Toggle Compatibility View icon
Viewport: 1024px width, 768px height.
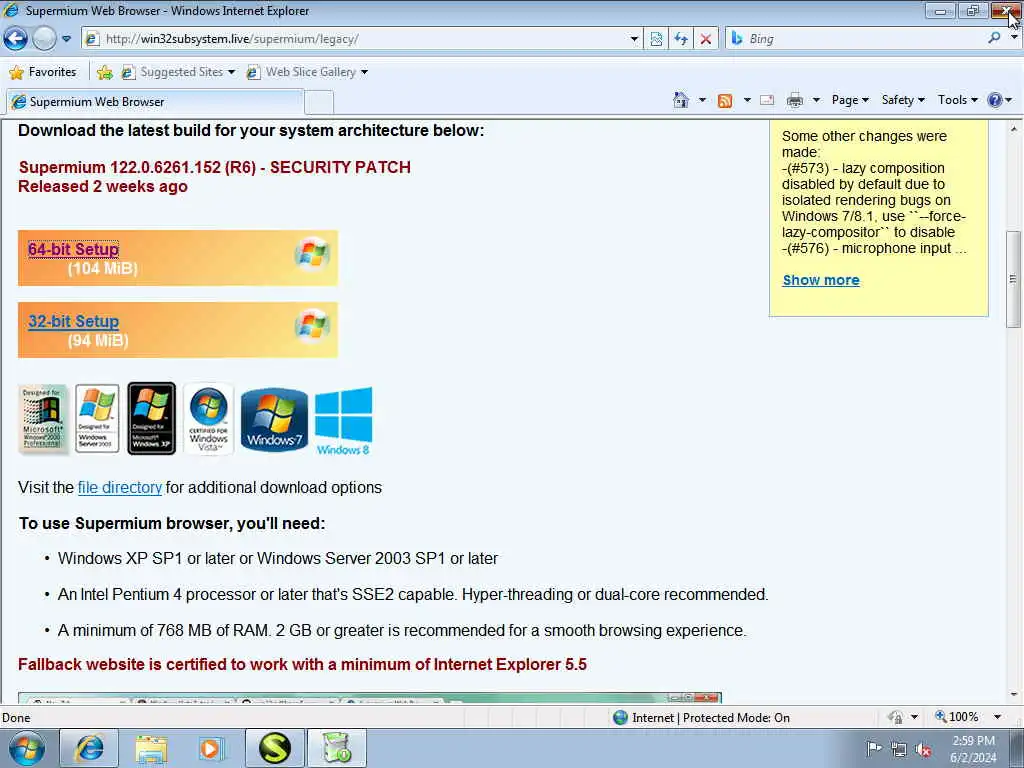tap(656, 39)
